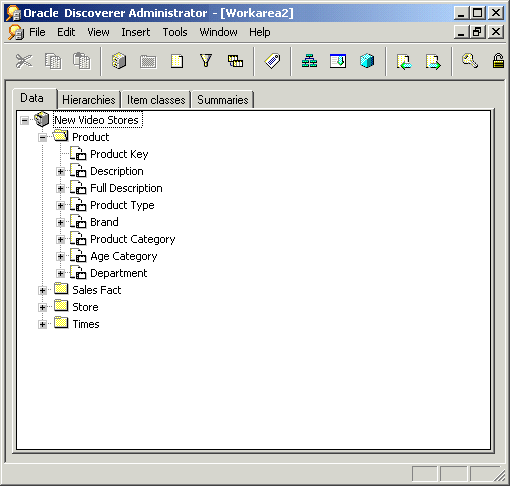
Task: Expand the Times folder
Action: [42, 324]
